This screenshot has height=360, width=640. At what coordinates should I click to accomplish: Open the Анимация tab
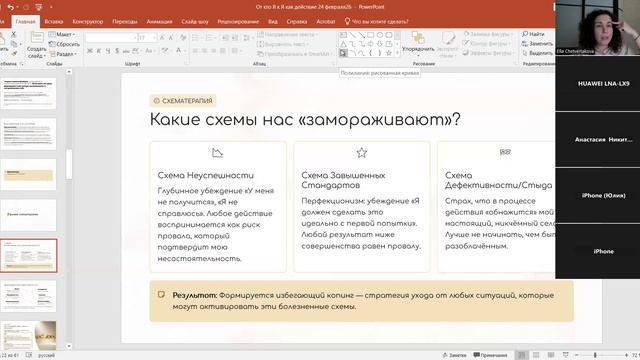[x=159, y=22]
